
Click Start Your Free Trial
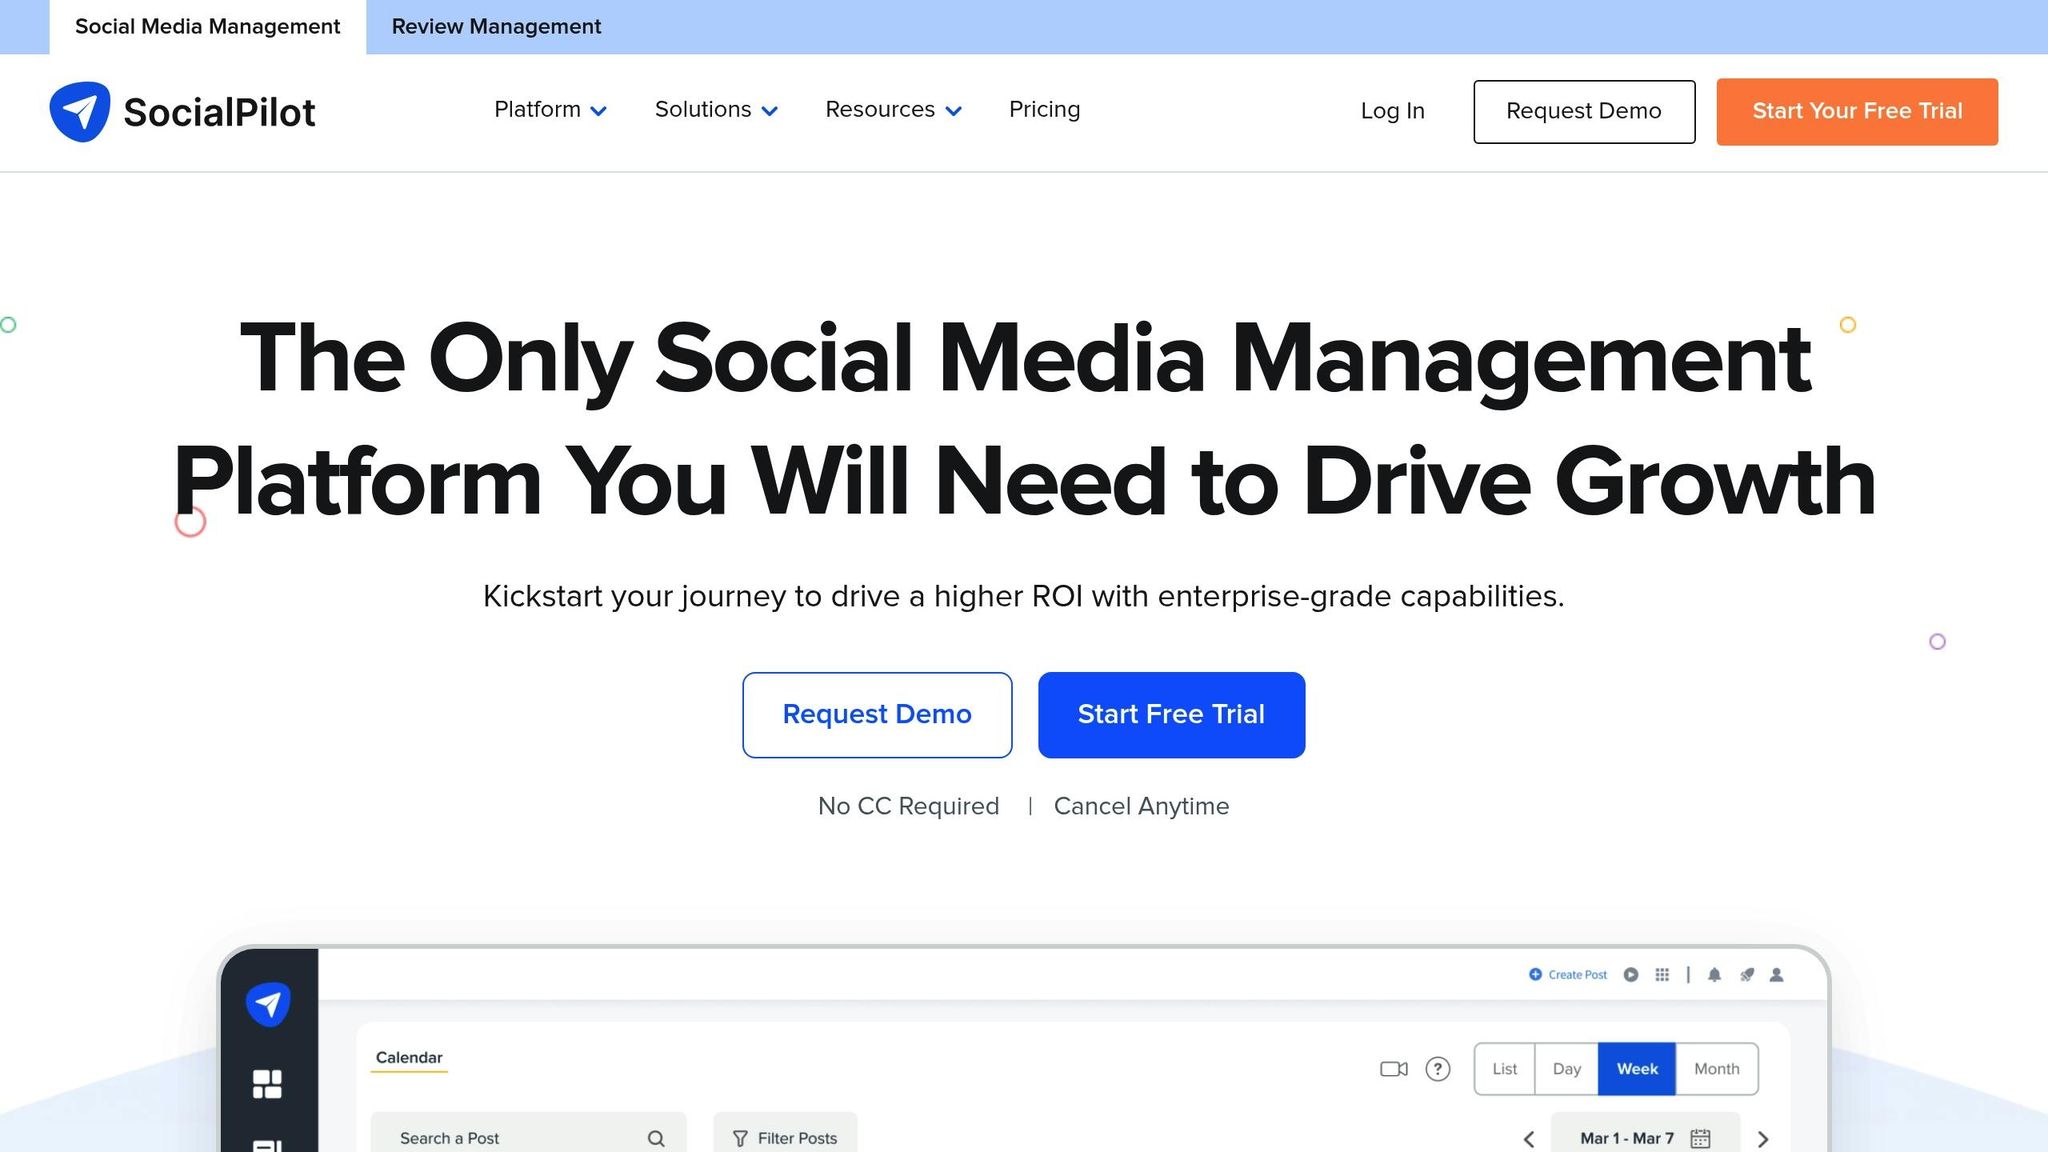(1856, 111)
